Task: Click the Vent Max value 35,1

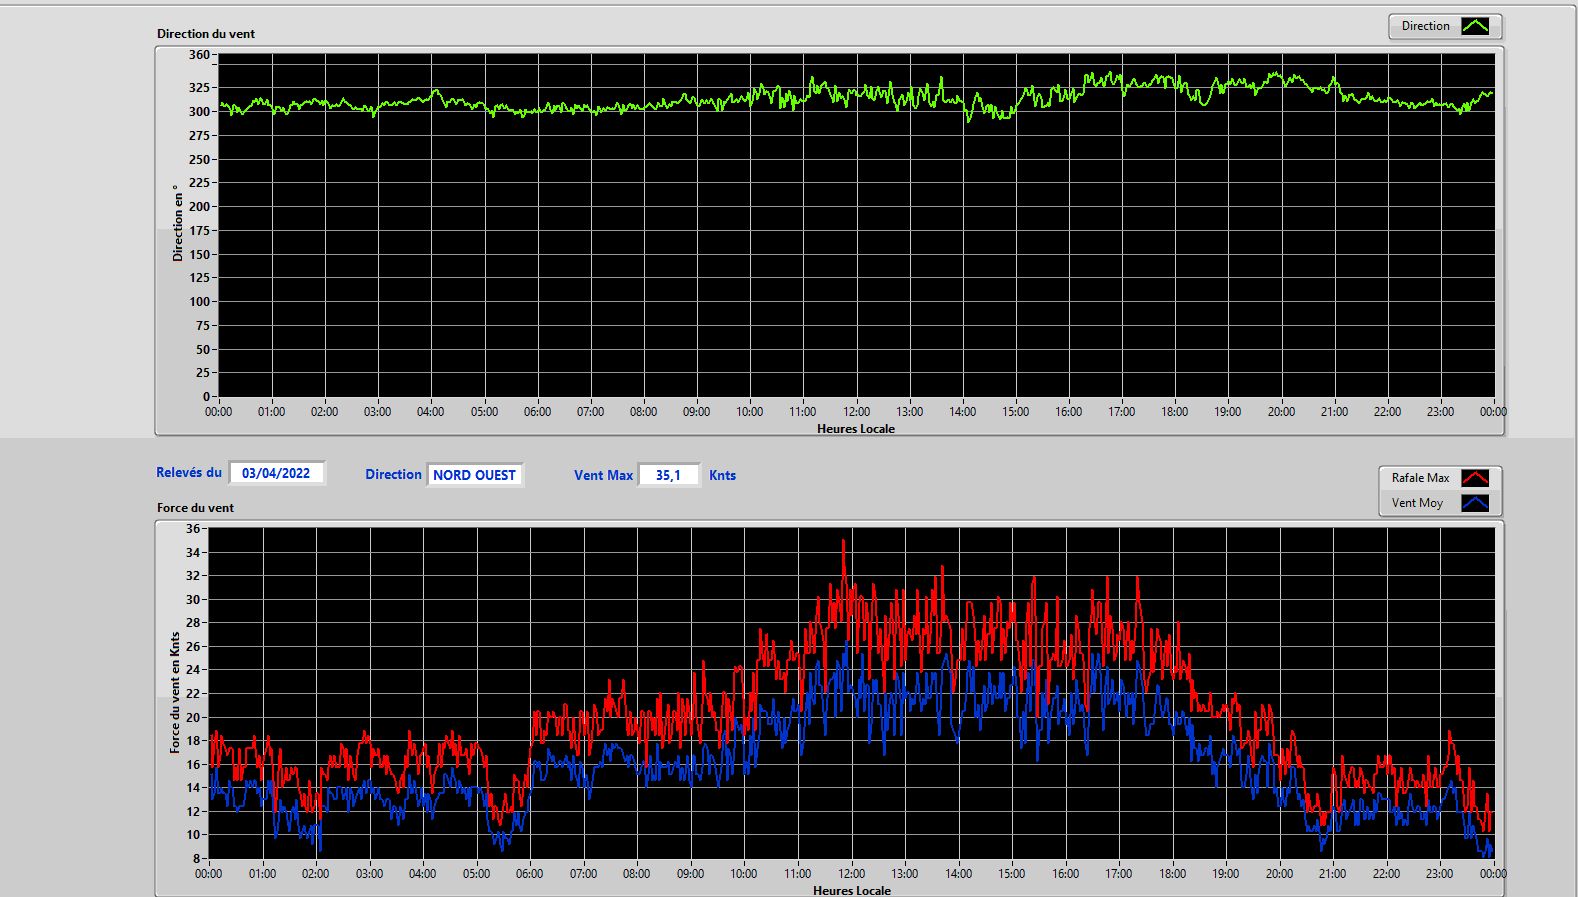Action: 668,475
